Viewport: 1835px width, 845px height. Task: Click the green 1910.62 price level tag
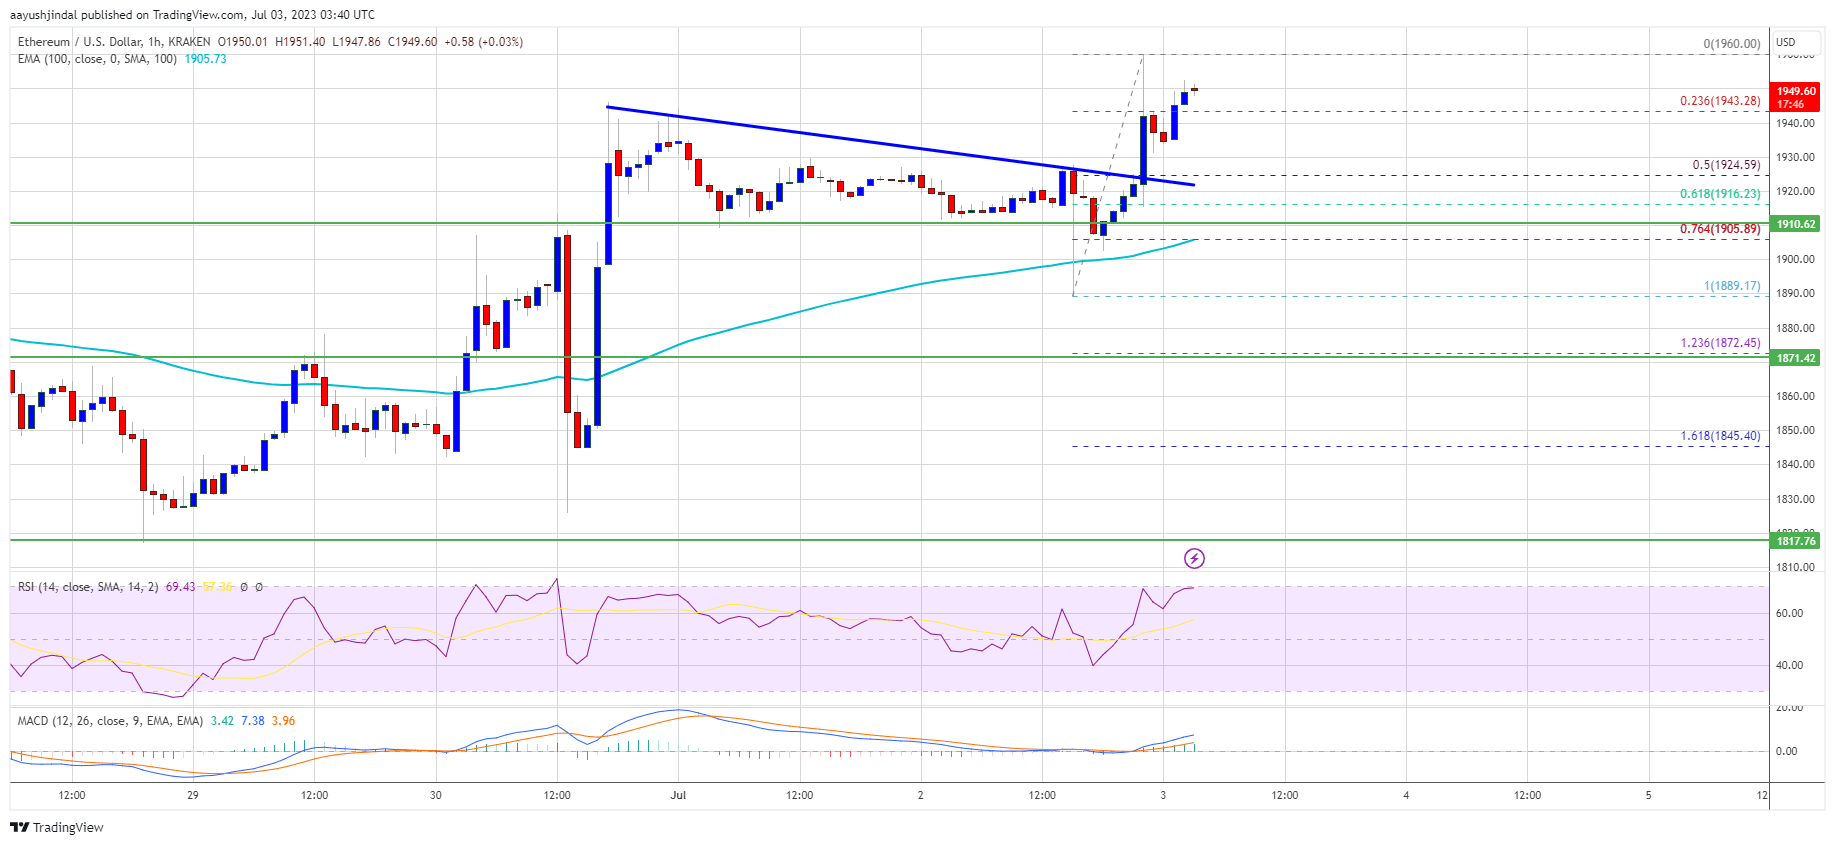coord(1796,224)
